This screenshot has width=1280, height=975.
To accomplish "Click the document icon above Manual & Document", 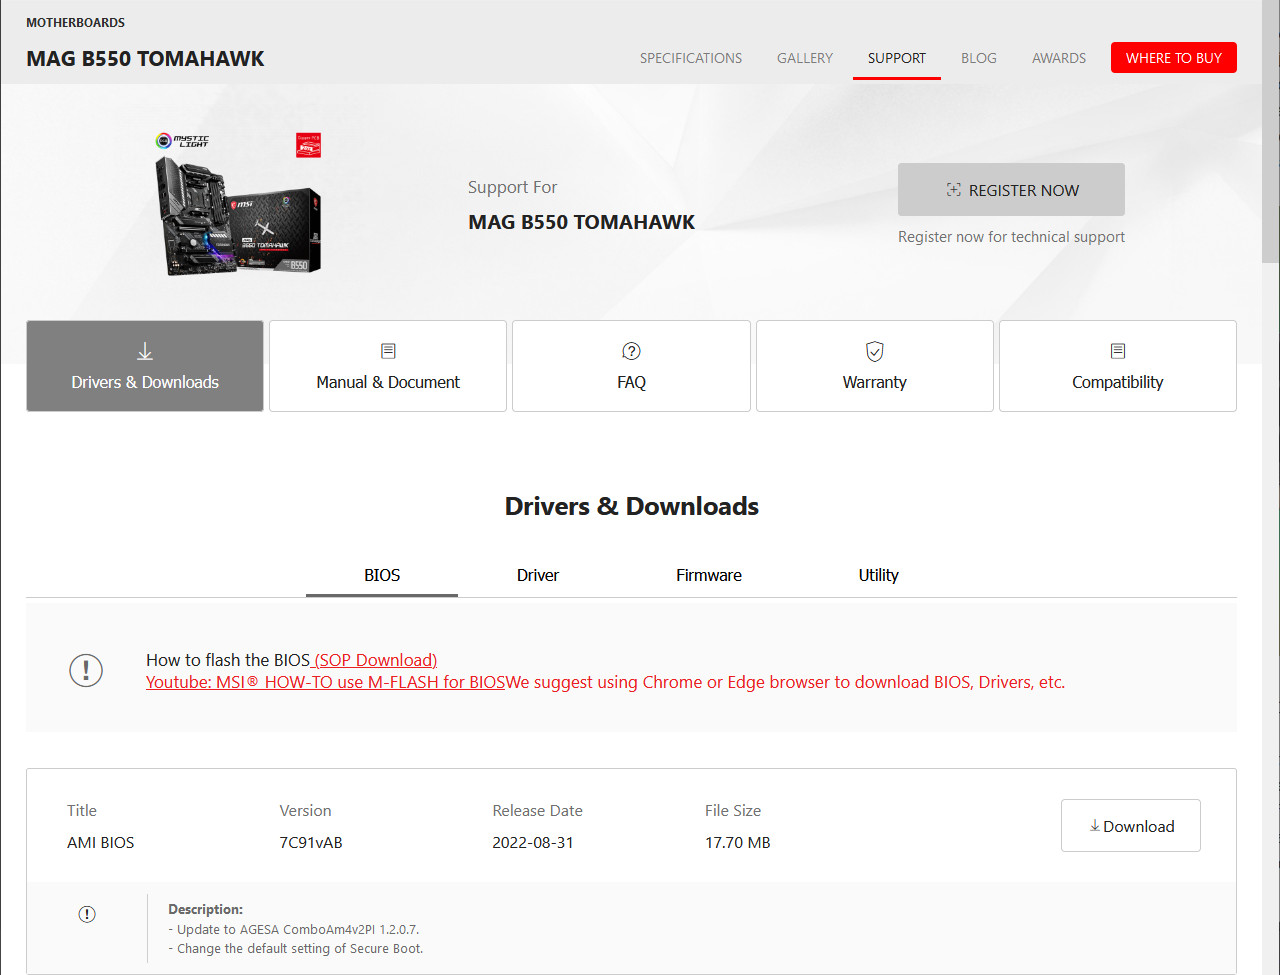I will click(388, 351).
